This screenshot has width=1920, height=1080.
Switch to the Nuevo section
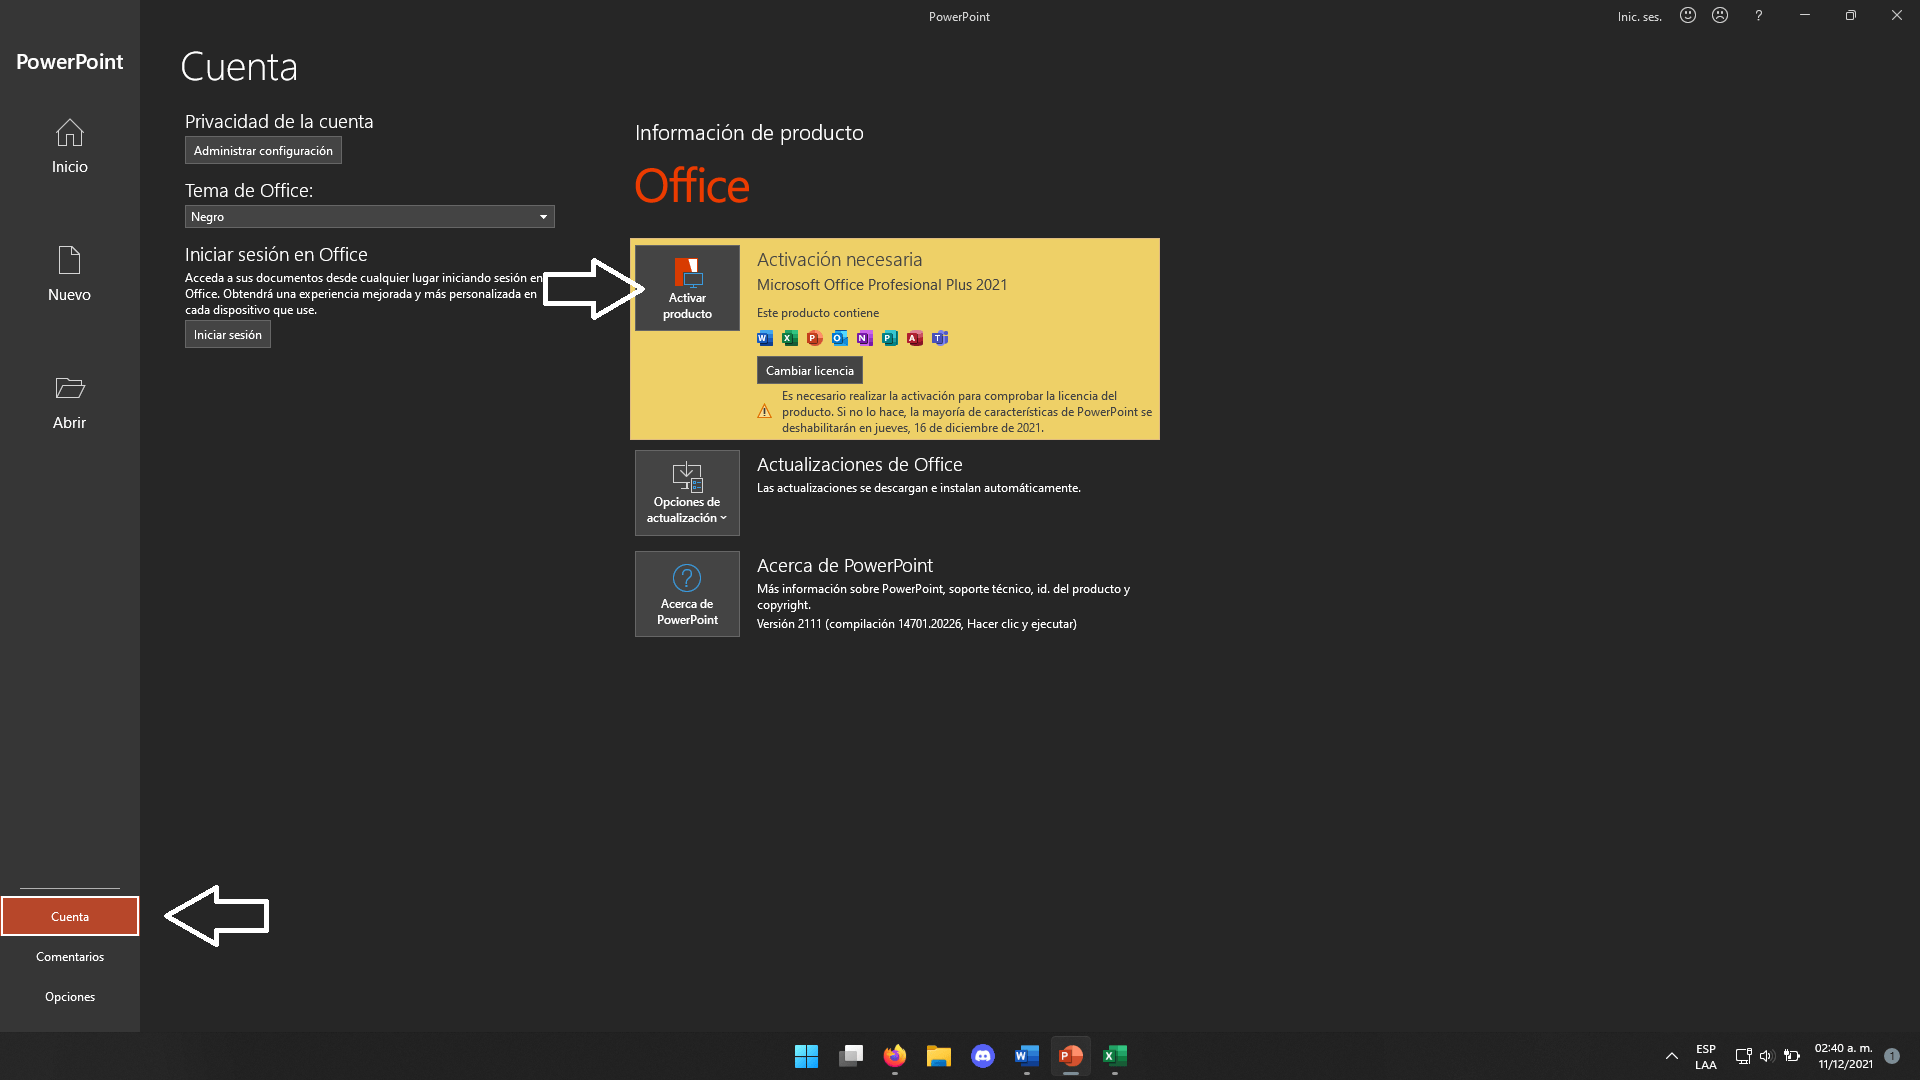click(69, 272)
